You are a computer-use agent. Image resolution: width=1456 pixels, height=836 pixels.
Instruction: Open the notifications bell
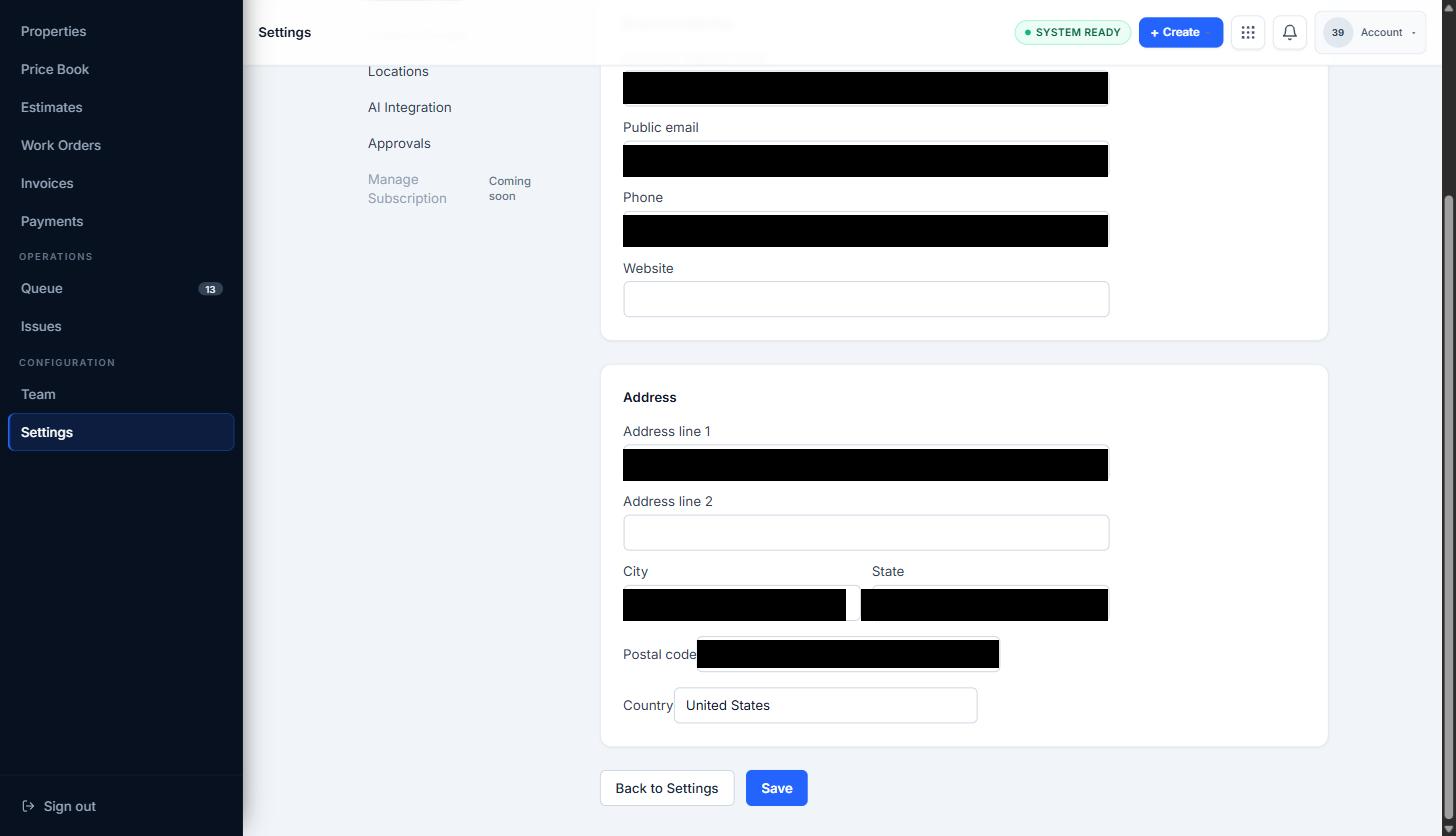click(x=1290, y=32)
